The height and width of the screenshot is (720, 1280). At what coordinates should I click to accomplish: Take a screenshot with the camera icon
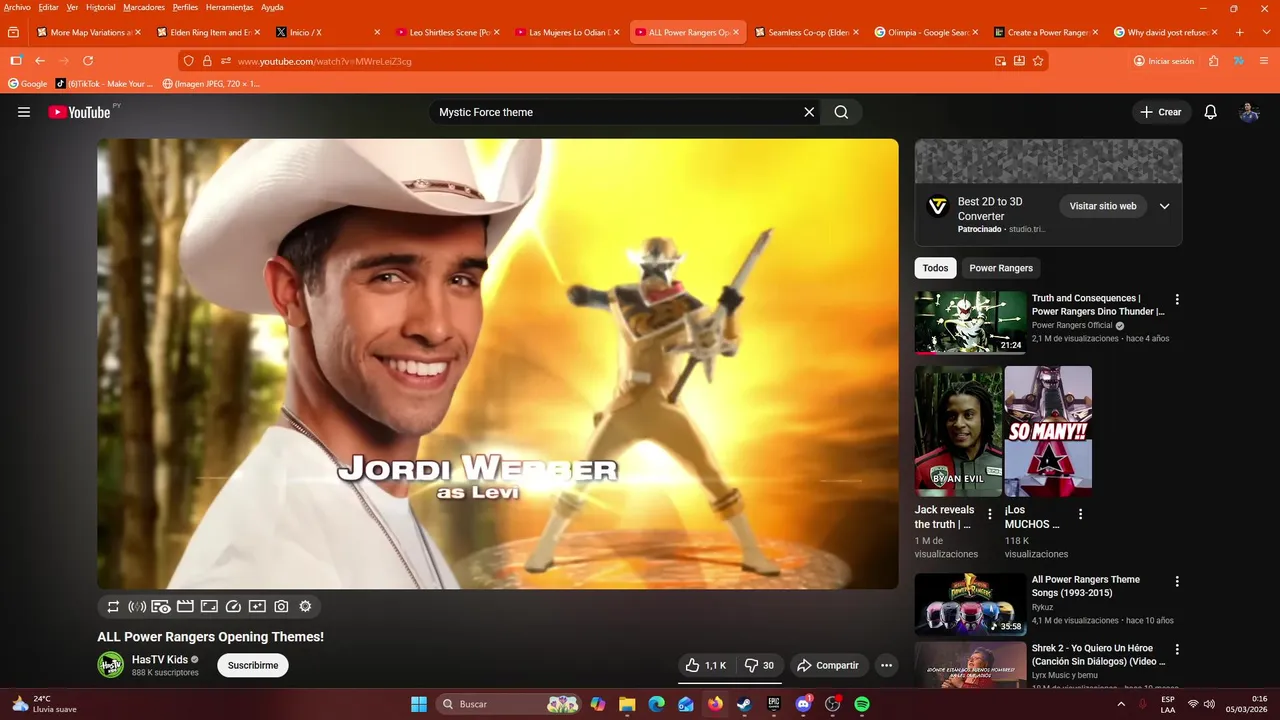[x=281, y=606]
